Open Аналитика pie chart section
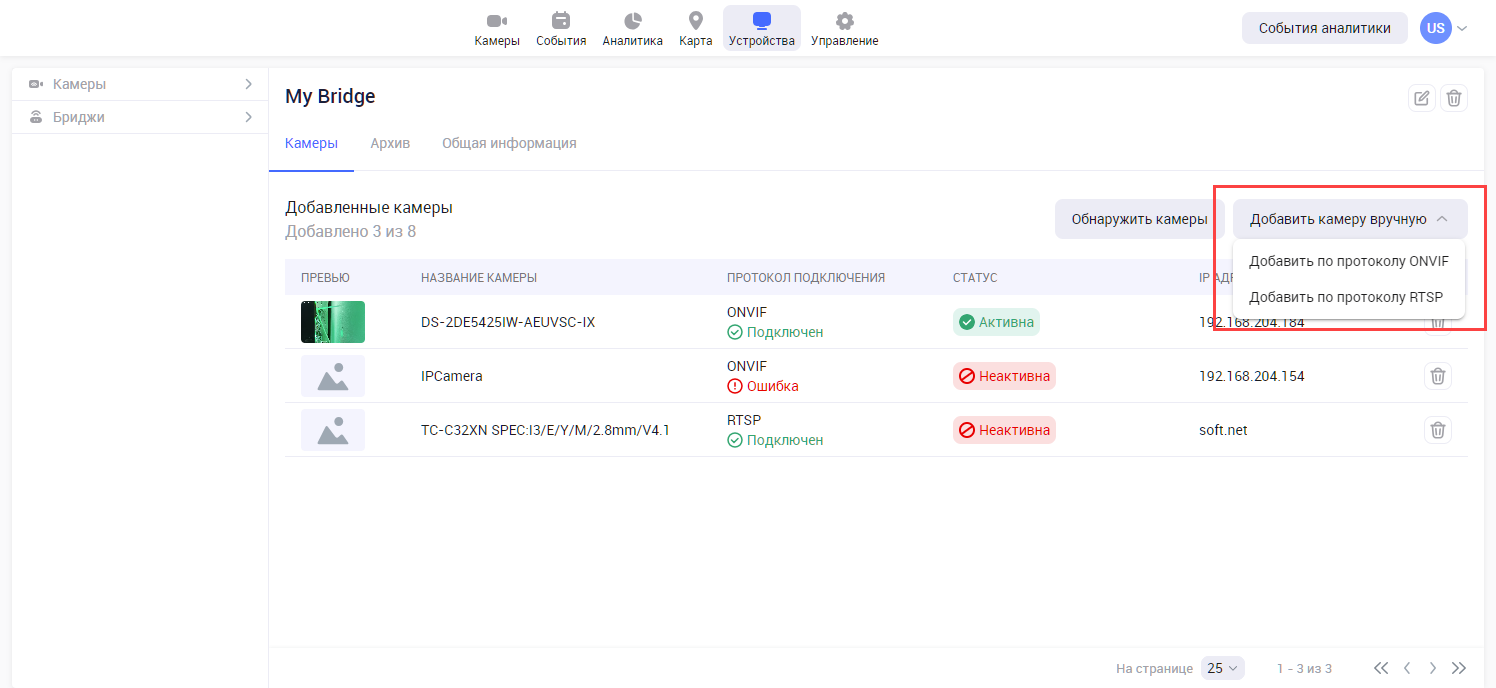 coord(632,29)
